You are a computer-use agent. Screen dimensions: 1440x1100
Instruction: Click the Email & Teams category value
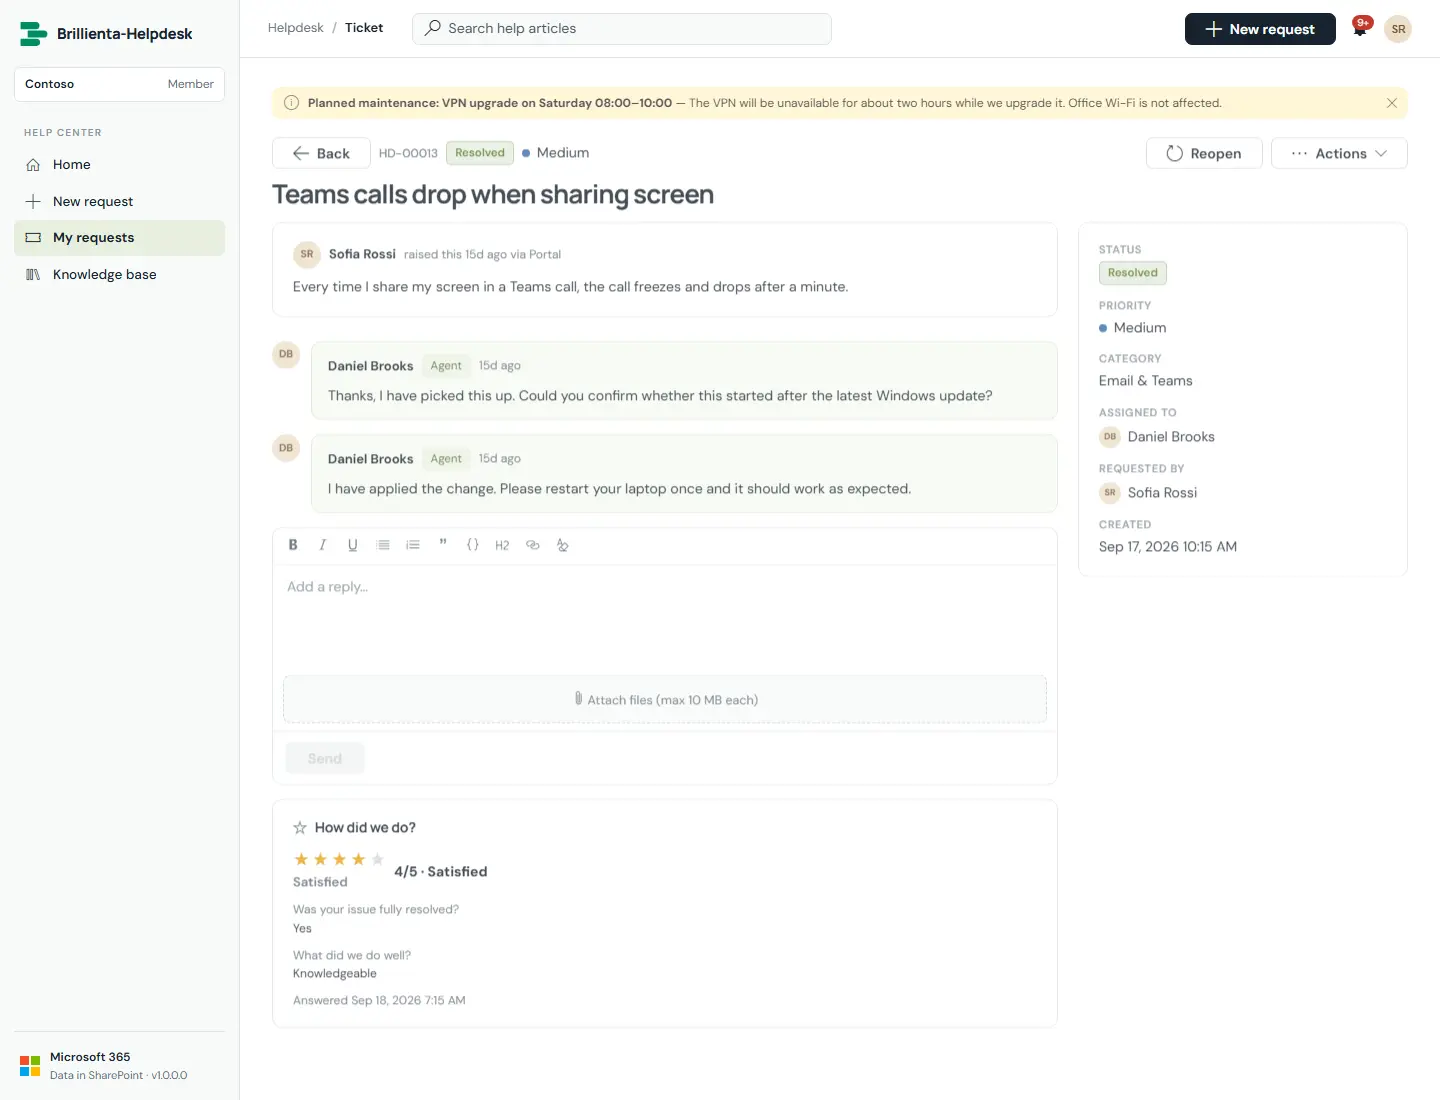[1146, 381]
